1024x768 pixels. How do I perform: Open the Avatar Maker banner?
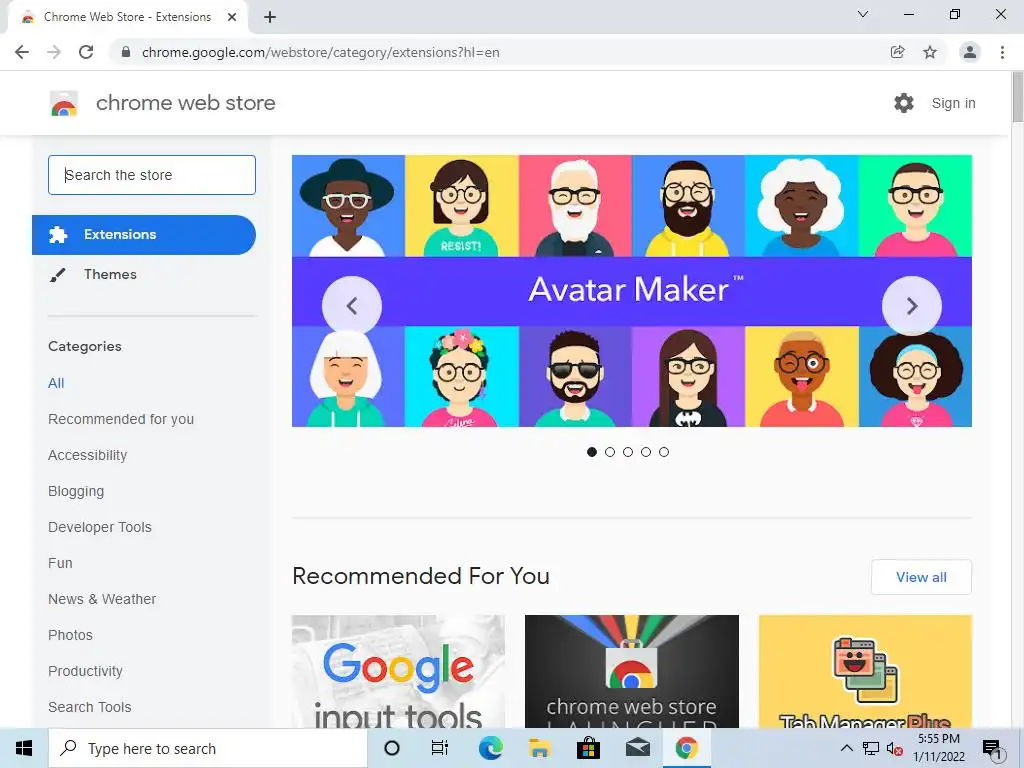[x=632, y=291]
